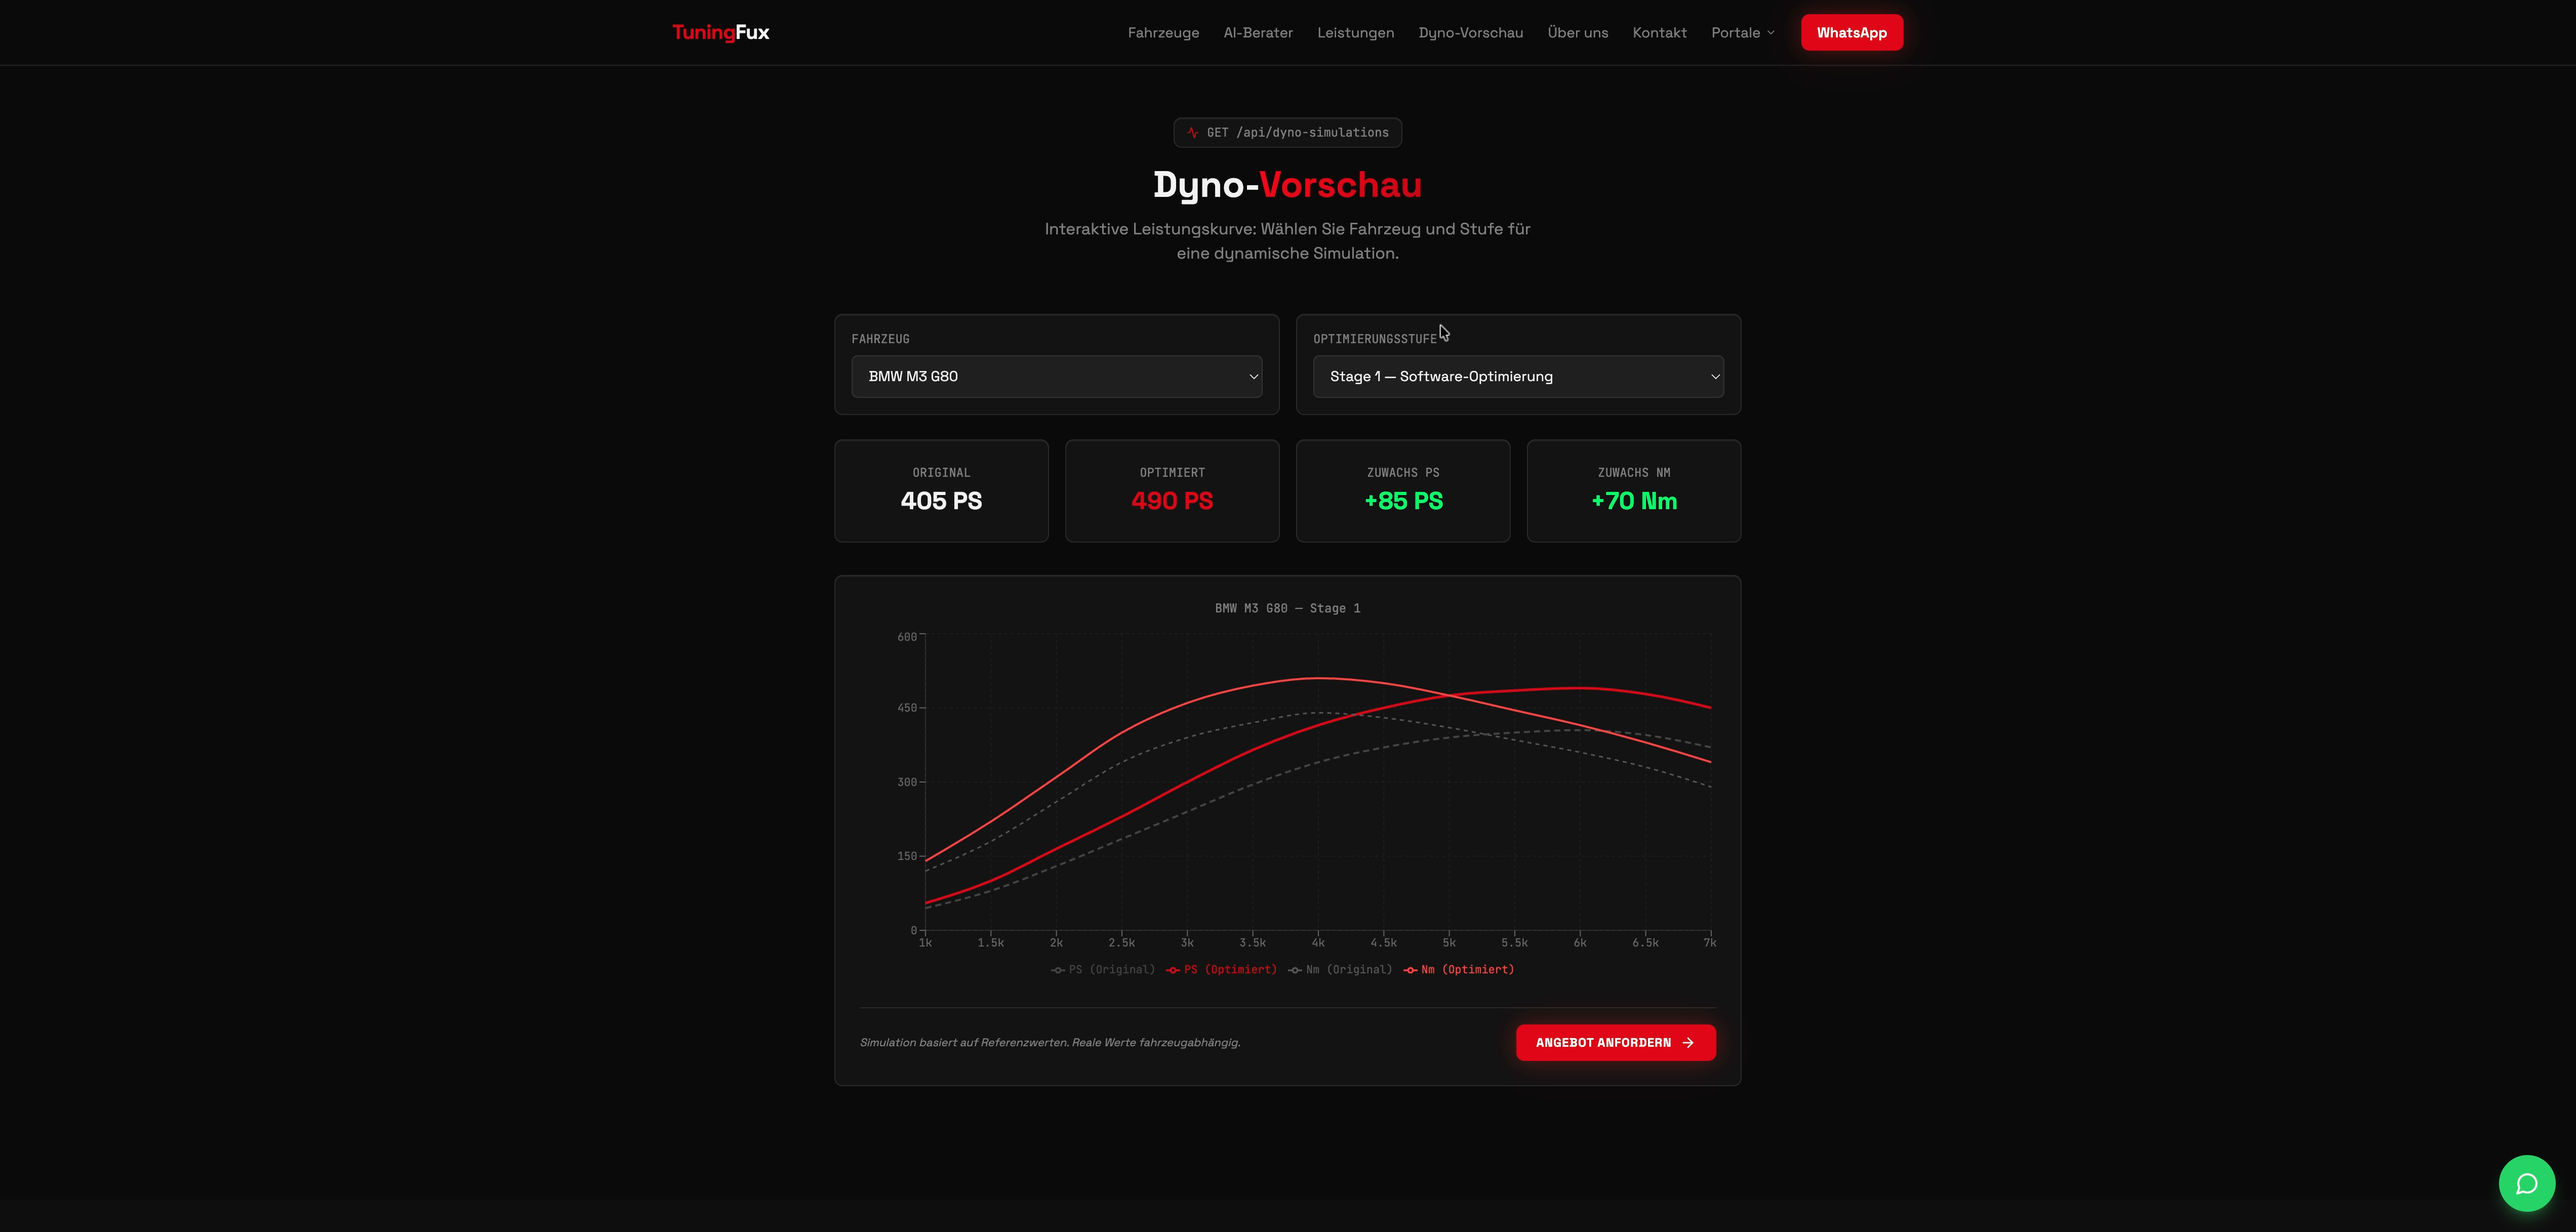Viewport: 2576px width, 1232px height.
Task: Click the chart title BMW M3 G80 — Stage 1
Action: 1287,608
